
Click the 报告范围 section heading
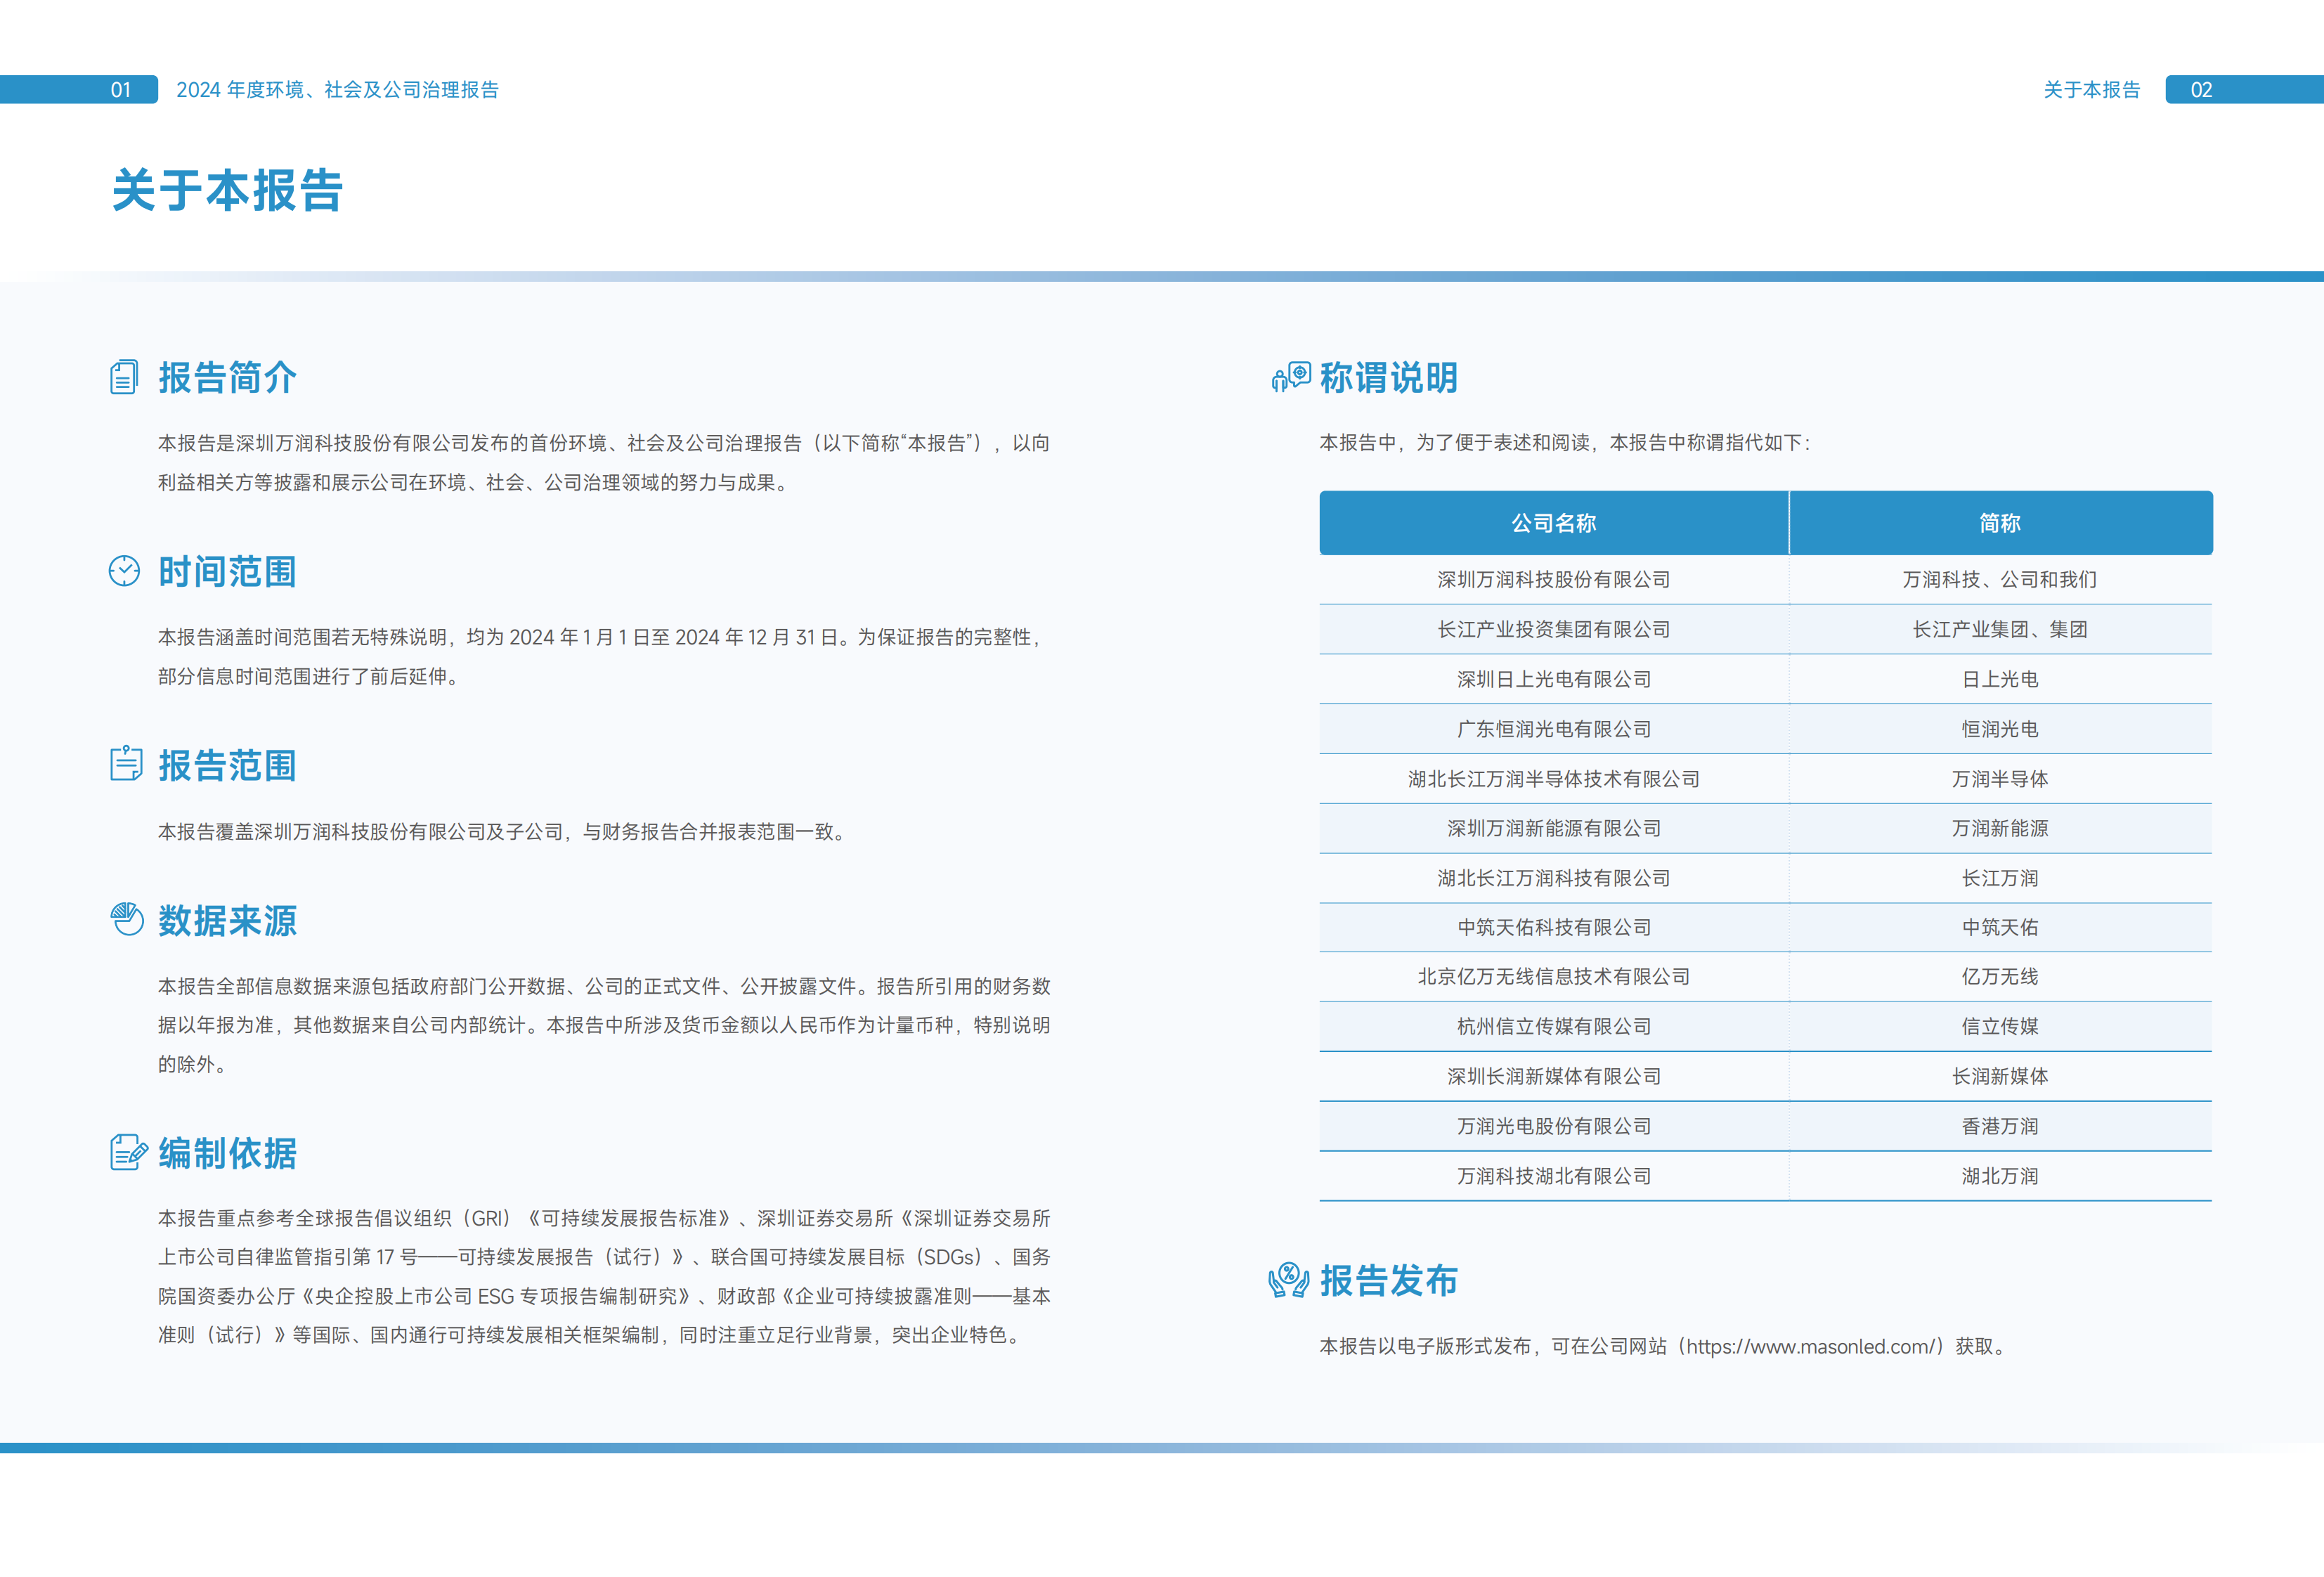[227, 765]
